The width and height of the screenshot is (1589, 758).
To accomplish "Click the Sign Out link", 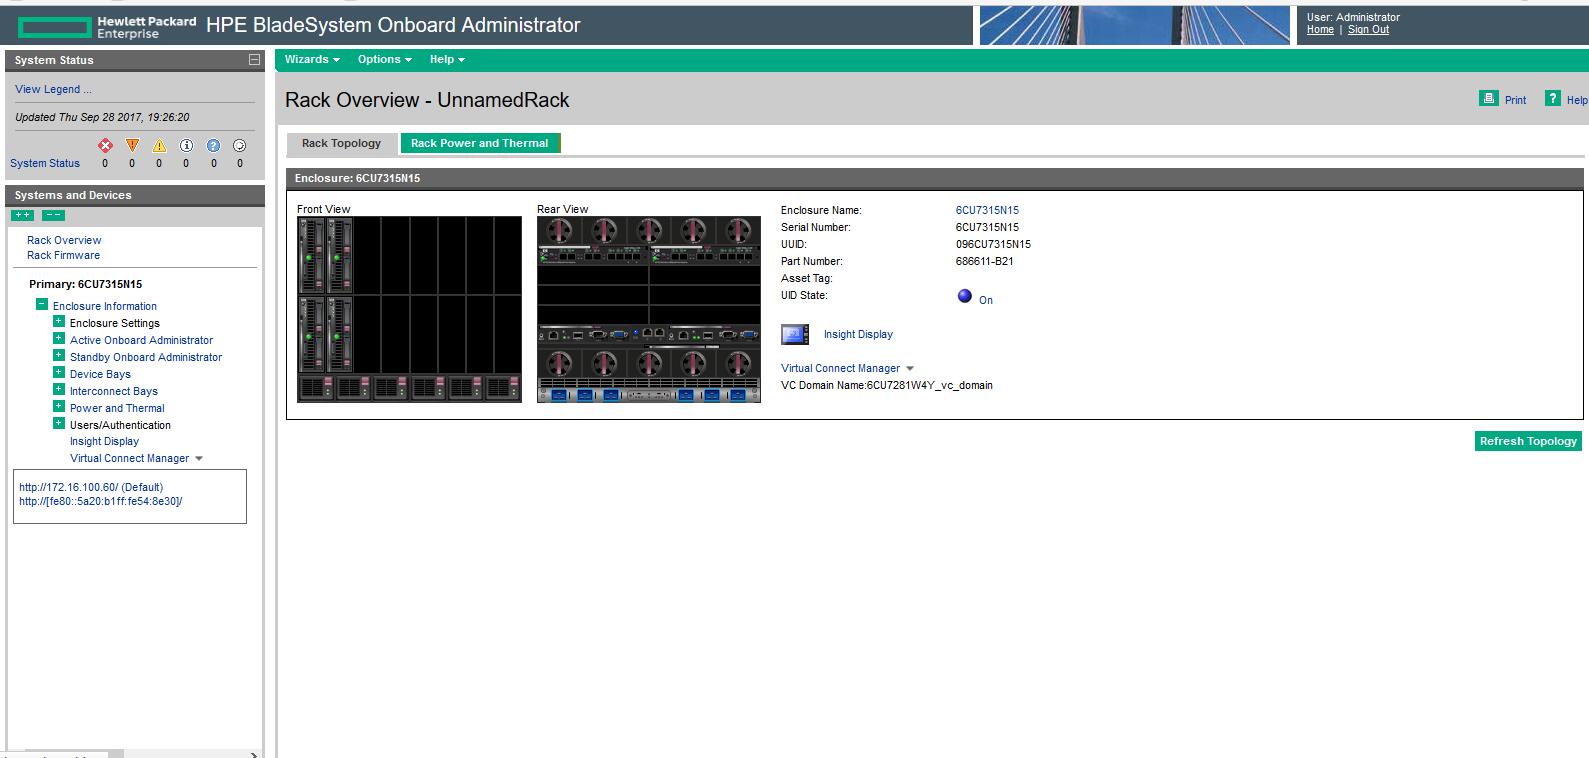I will pyautogui.click(x=1368, y=30).
